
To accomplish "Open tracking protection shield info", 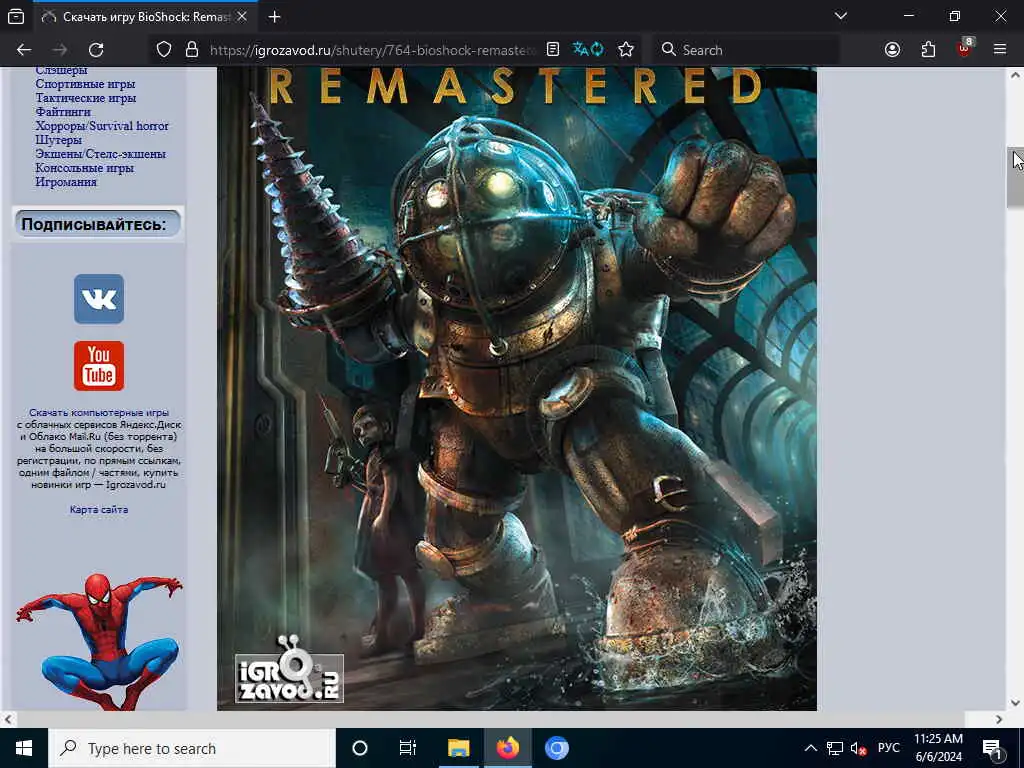I will tap(164, 50).
